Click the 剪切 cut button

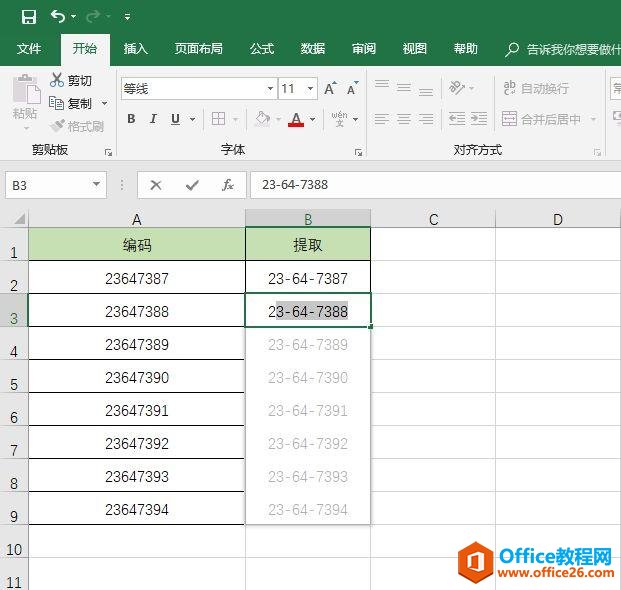click(71, 81)
